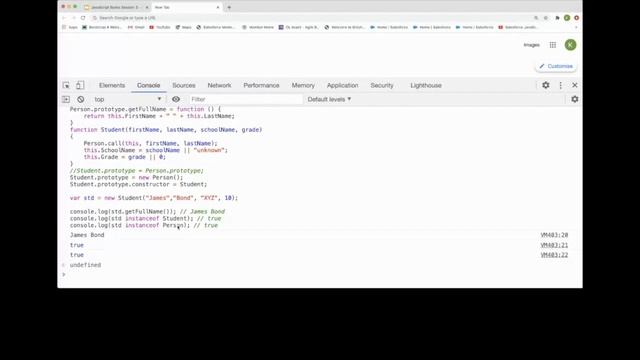Click the inspect element picker icon

(x=66, y=85)
